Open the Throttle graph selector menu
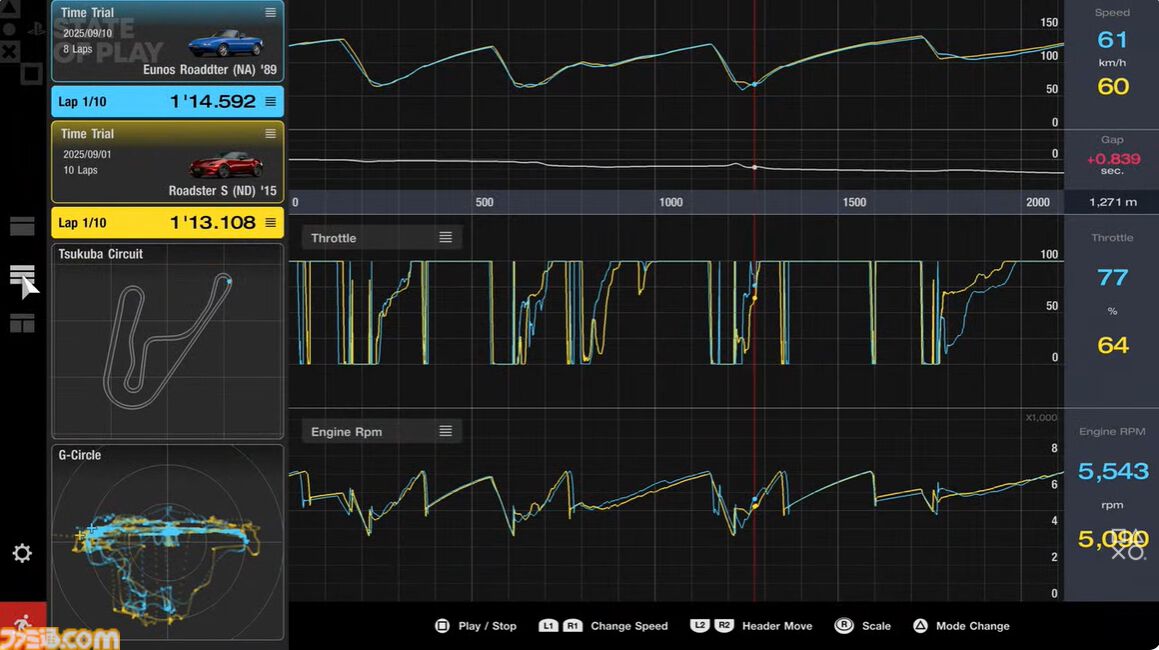 446,237
